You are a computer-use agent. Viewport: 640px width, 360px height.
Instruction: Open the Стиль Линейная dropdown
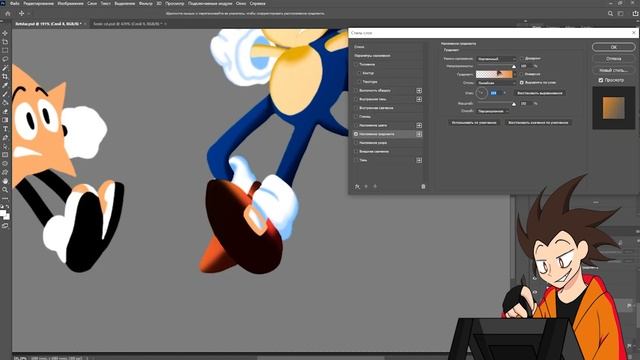496,83
